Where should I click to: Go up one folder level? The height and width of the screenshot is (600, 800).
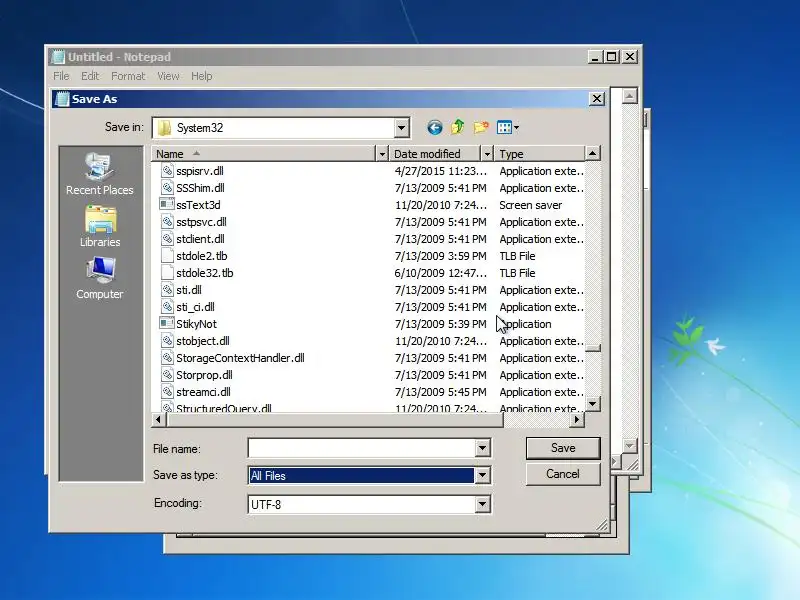coord(458,127)
